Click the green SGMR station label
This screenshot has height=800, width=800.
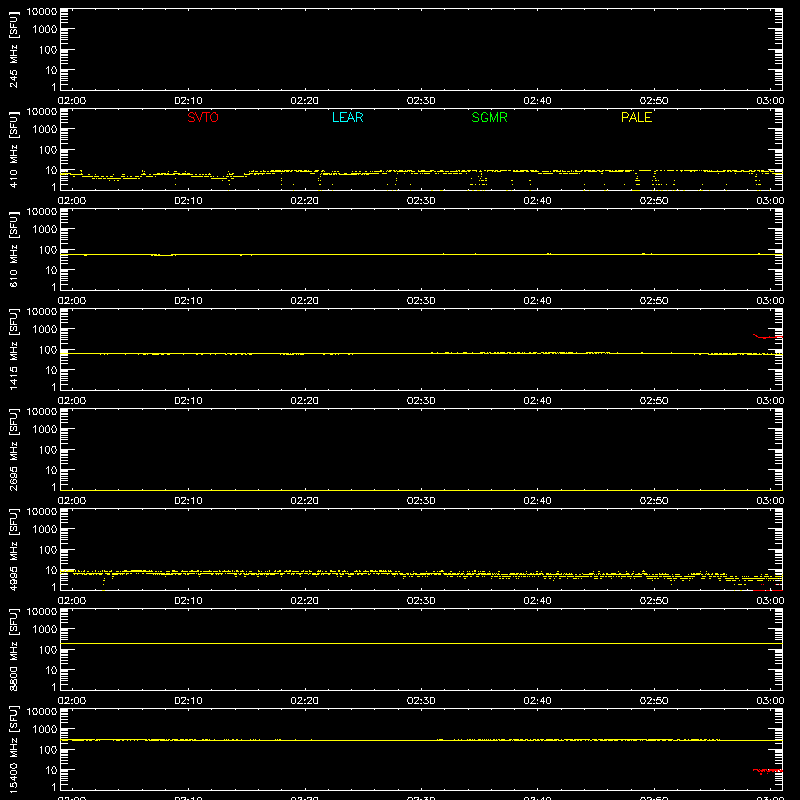(489, 117)
